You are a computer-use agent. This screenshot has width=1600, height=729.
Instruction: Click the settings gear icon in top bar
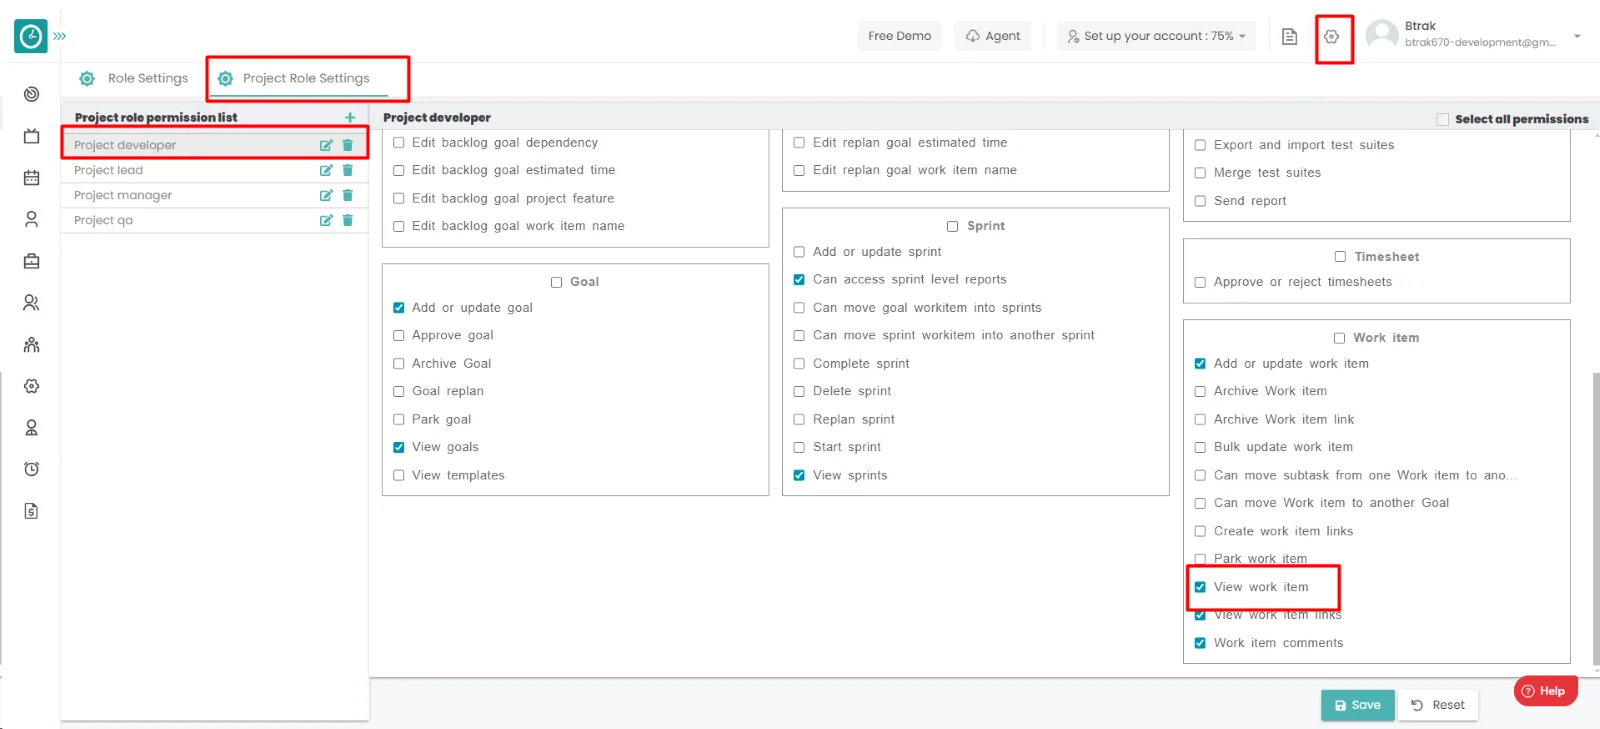(1331, 37)
